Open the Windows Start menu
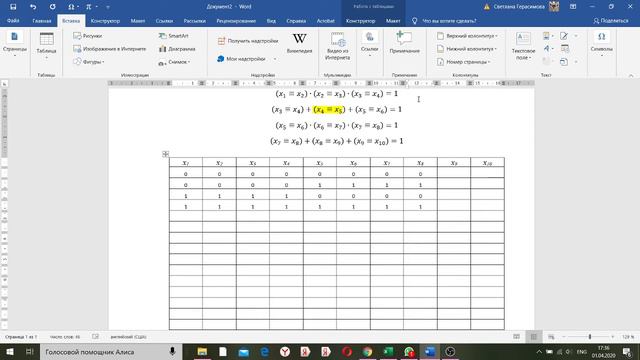Viewport: 640px width, 360px height. [9, 351]
